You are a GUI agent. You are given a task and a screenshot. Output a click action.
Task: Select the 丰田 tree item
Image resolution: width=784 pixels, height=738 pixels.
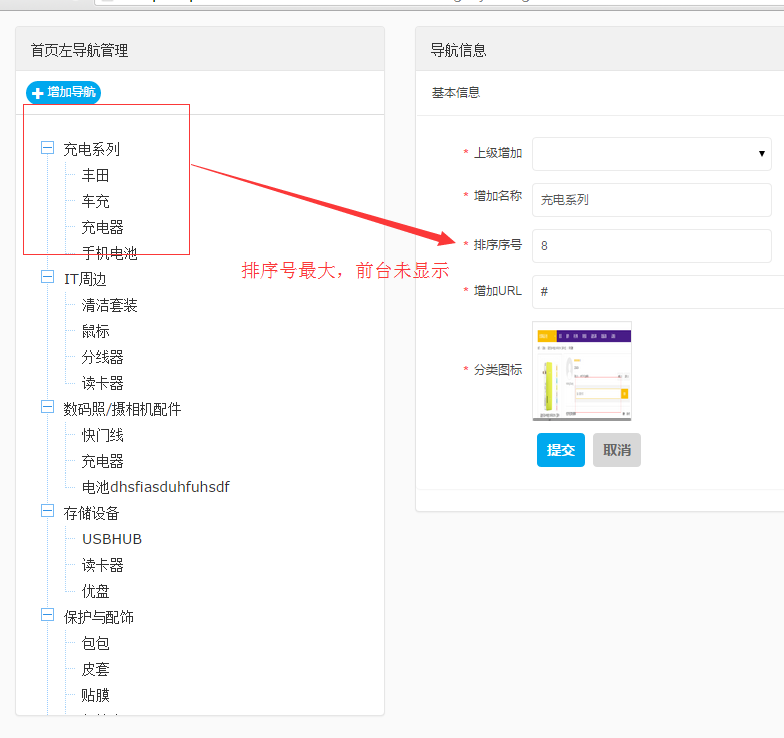pos(96,175)
